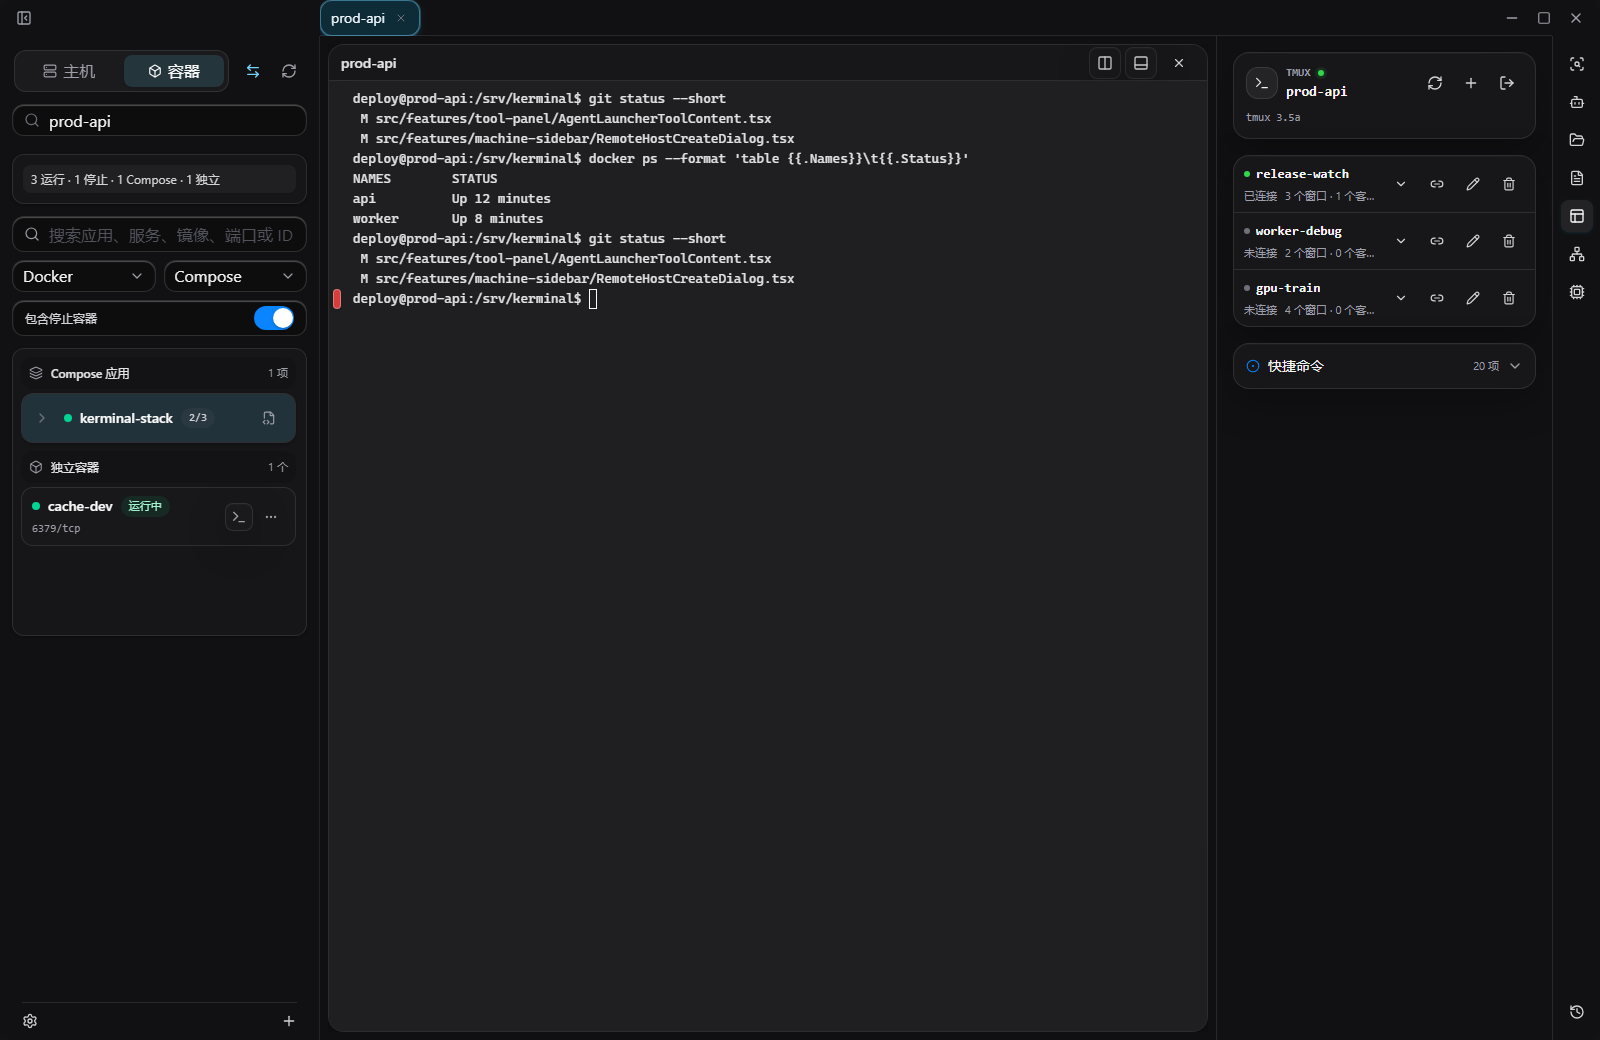Open the folder file browser icon

click(x=1577, y=140)
